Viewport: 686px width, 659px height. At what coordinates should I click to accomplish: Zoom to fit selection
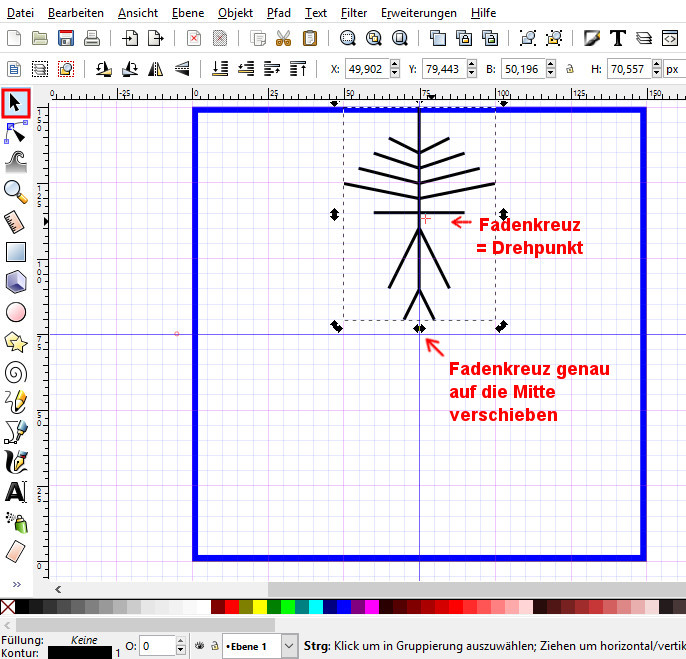point(348,38)
